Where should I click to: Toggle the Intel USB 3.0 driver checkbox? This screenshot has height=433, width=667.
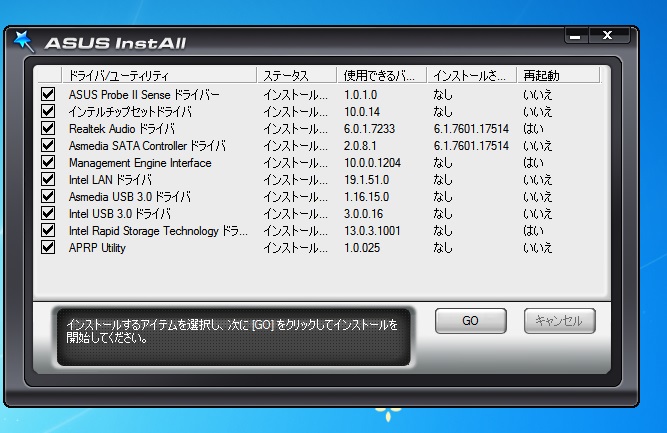pos(48,214)
